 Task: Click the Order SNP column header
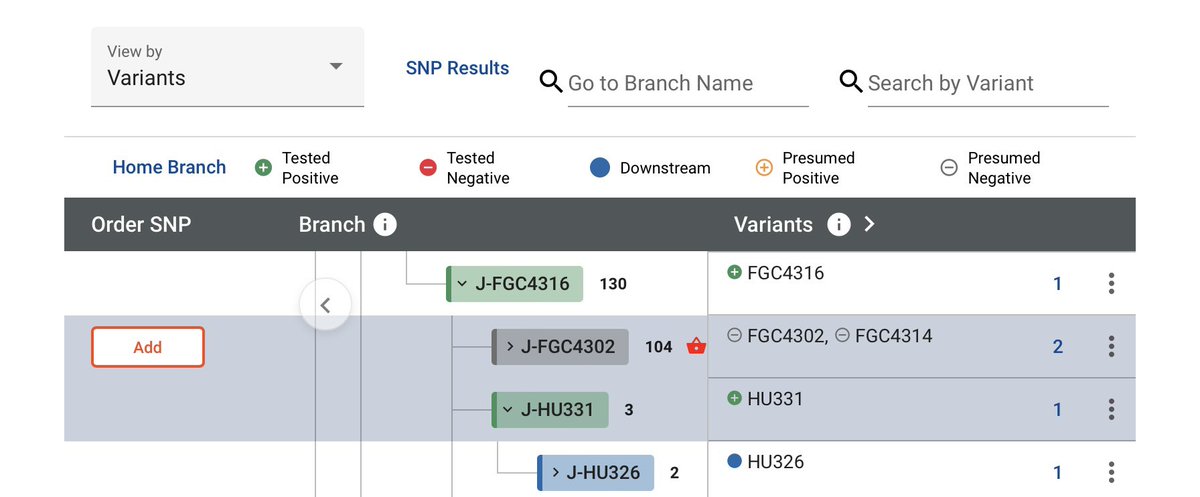pyautogui.click(x=141, y=224)
